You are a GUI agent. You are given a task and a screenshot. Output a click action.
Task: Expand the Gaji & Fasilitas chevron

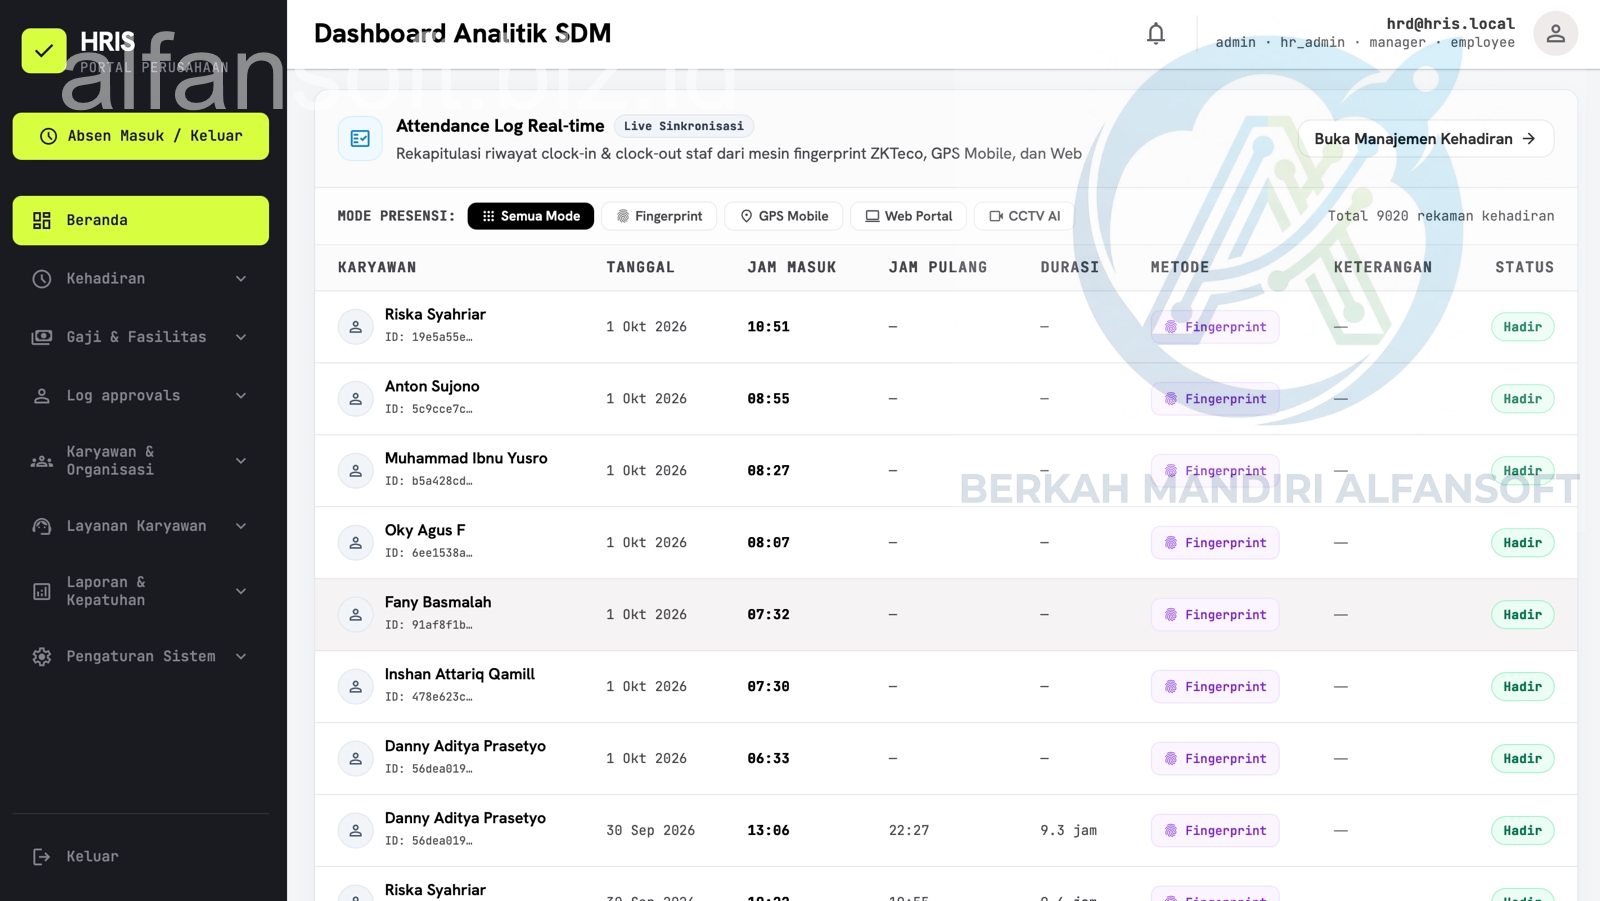[x=241, y=337]
